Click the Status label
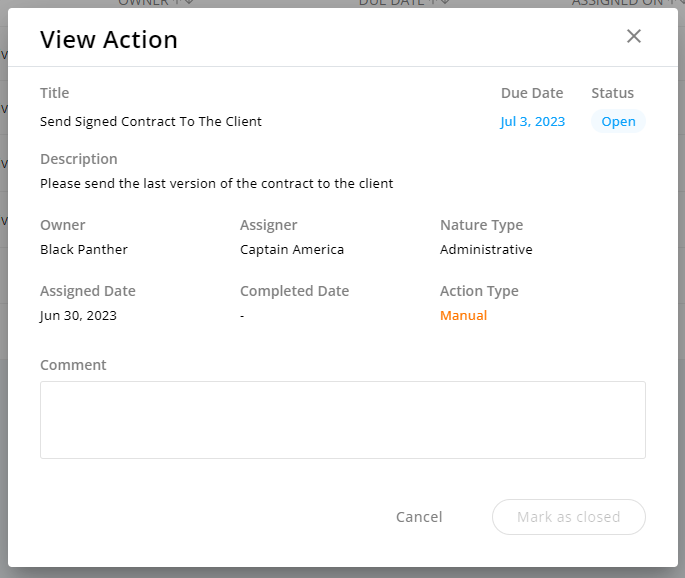685x578 pixels. 612,93
